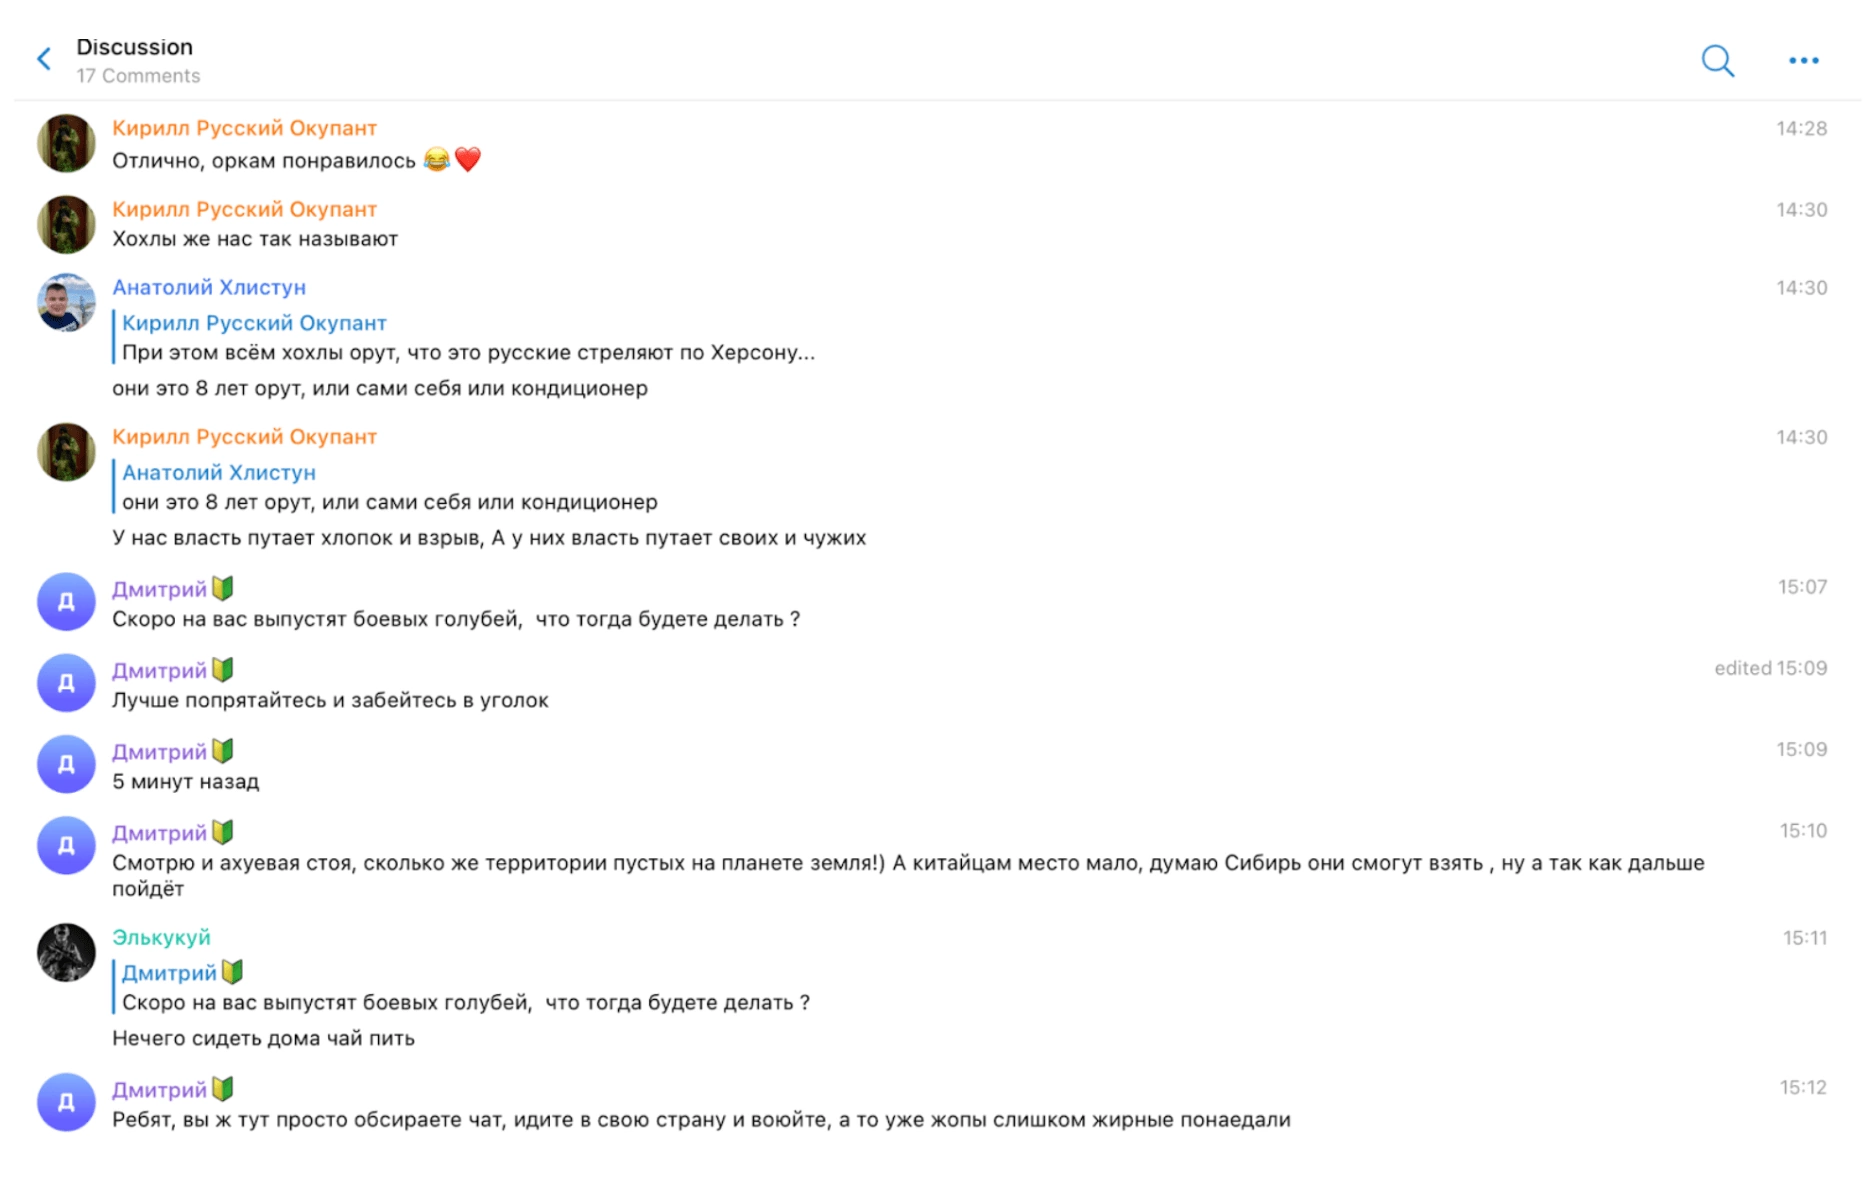Click the laughing emoji after 'оркам понравилось'

point(437,159)
